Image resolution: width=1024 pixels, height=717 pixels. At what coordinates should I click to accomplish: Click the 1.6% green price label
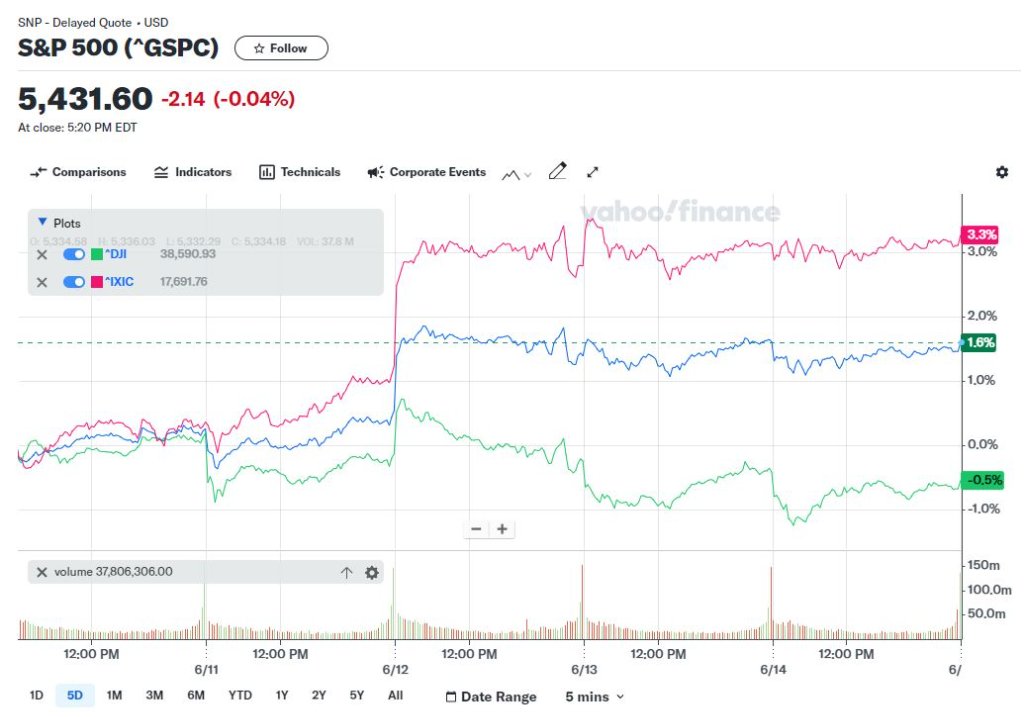[979, 342]
